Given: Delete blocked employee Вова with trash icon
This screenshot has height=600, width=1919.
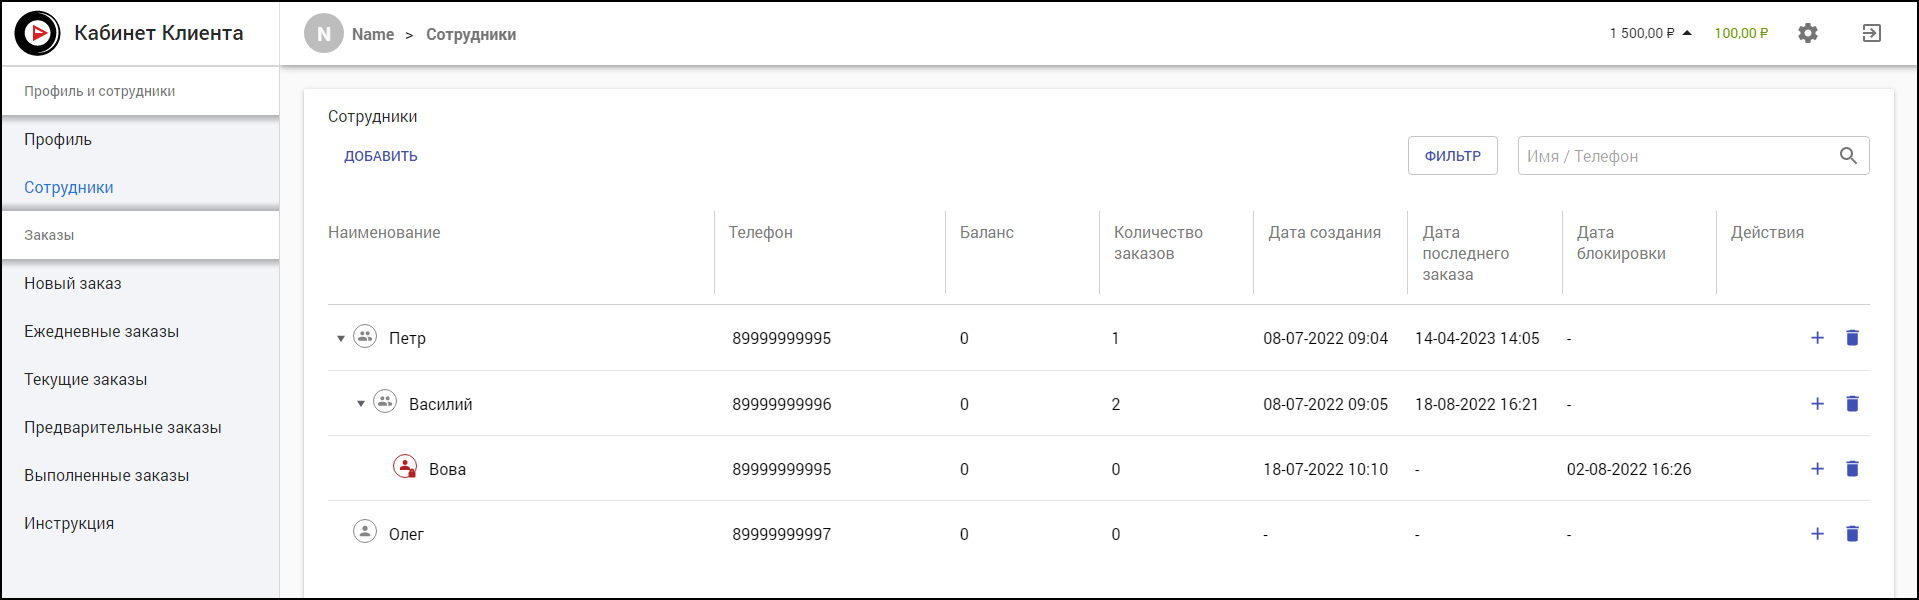Looking at the screenshot, I should (x=1851, y=469).
